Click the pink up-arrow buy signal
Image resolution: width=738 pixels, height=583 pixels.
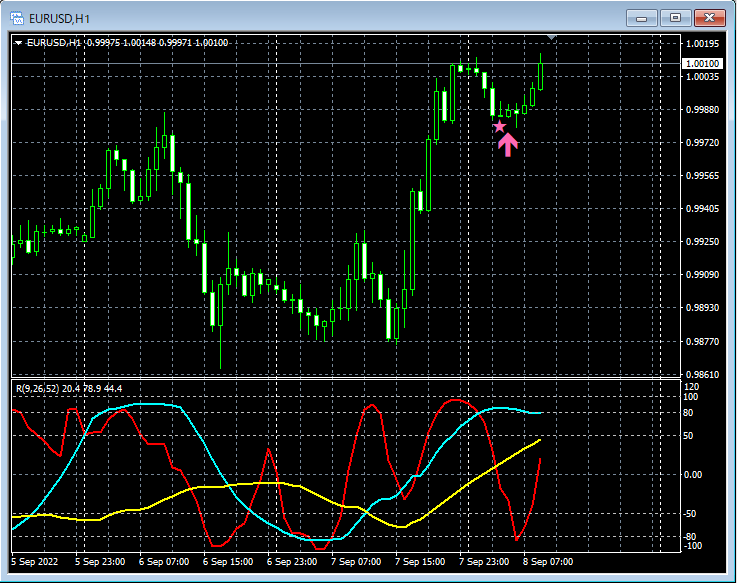(508, 144)
